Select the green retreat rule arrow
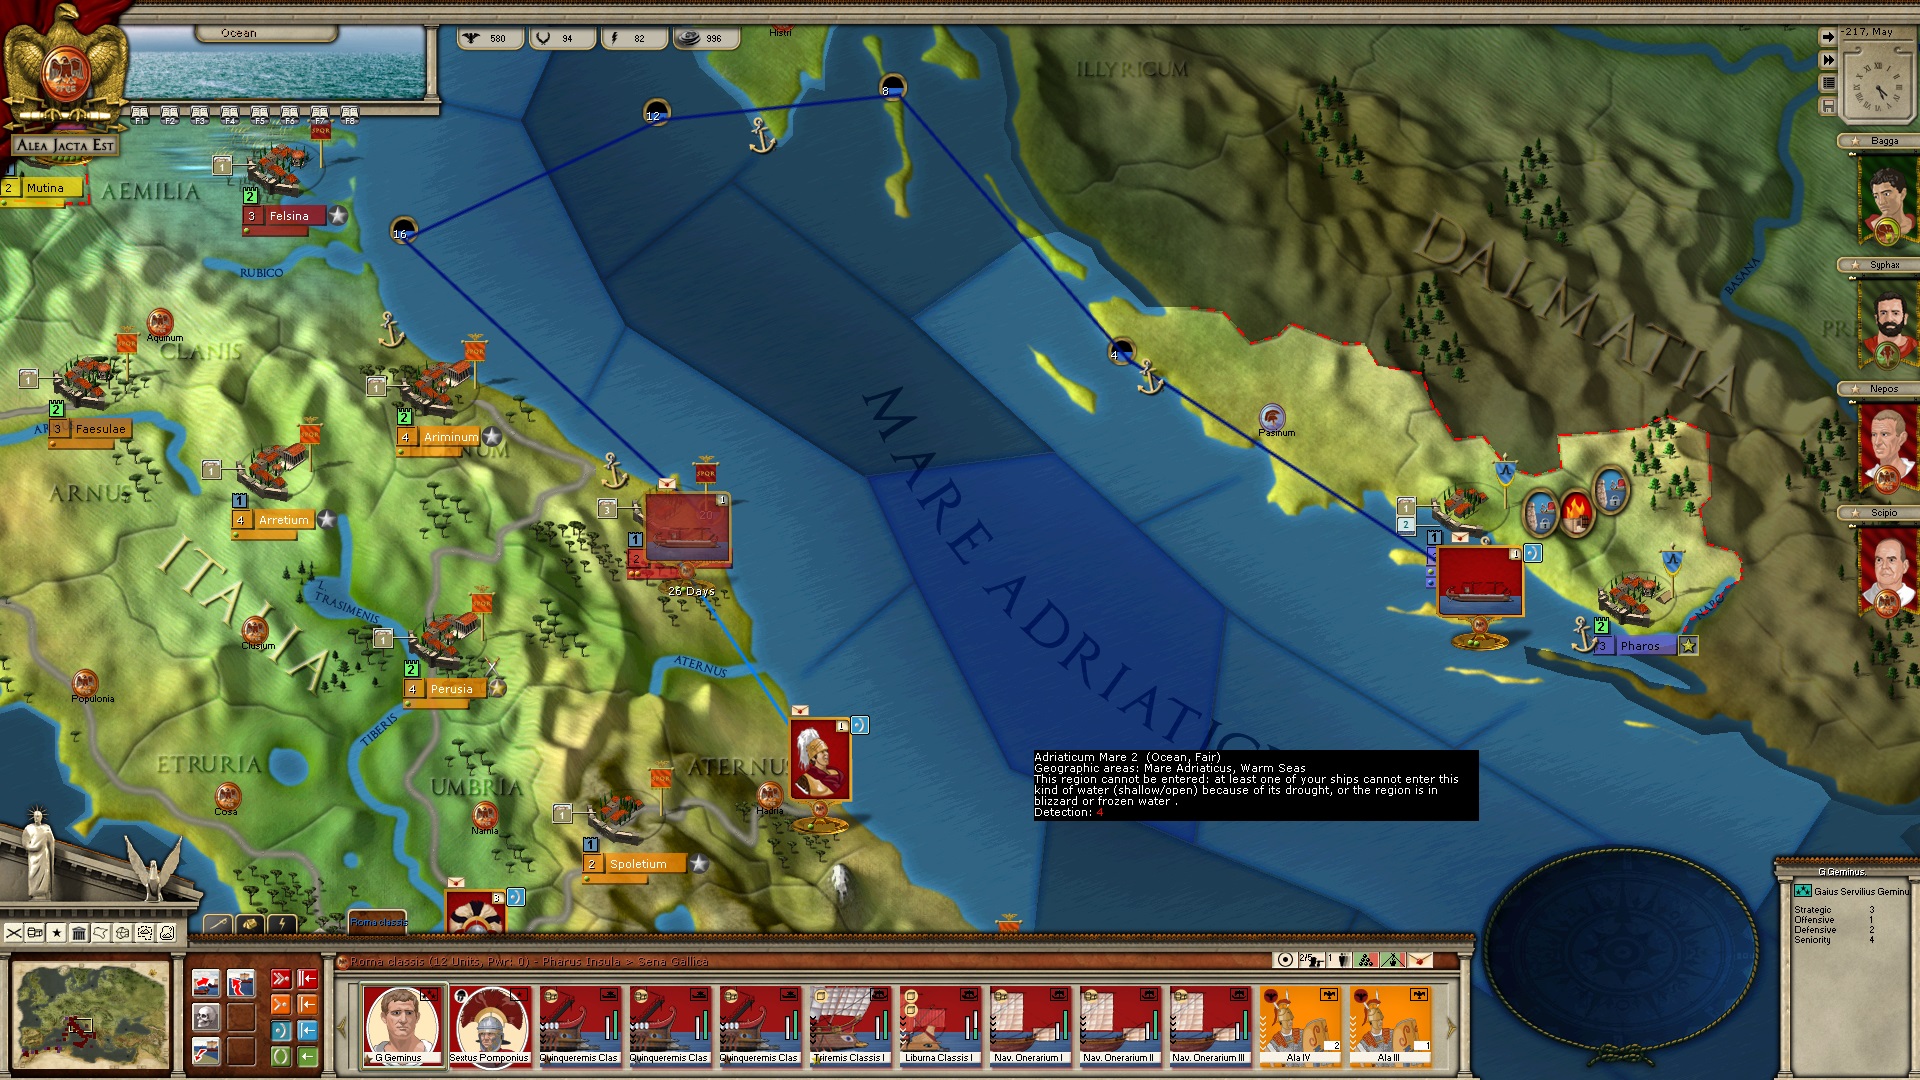The width and height of the screenshot is (1920, 1080). (x=307, y=1056)
